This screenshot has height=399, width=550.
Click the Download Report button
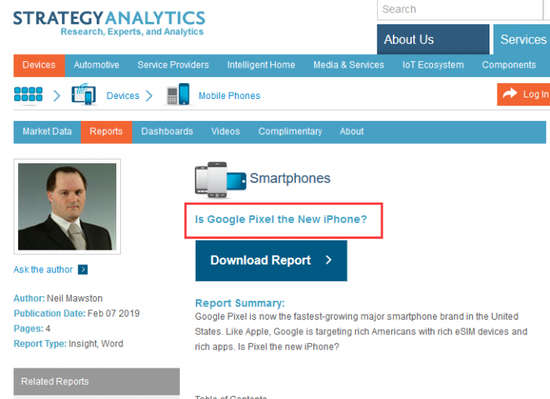click(271, 261)
